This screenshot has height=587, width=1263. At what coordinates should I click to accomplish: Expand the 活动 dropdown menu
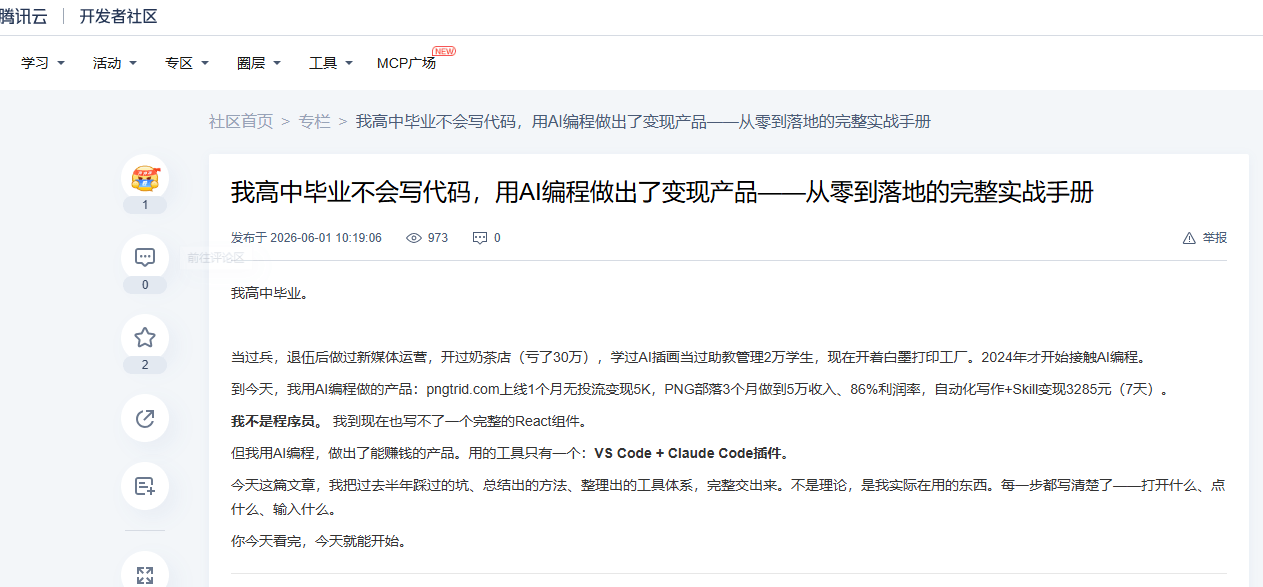(115, 63)
